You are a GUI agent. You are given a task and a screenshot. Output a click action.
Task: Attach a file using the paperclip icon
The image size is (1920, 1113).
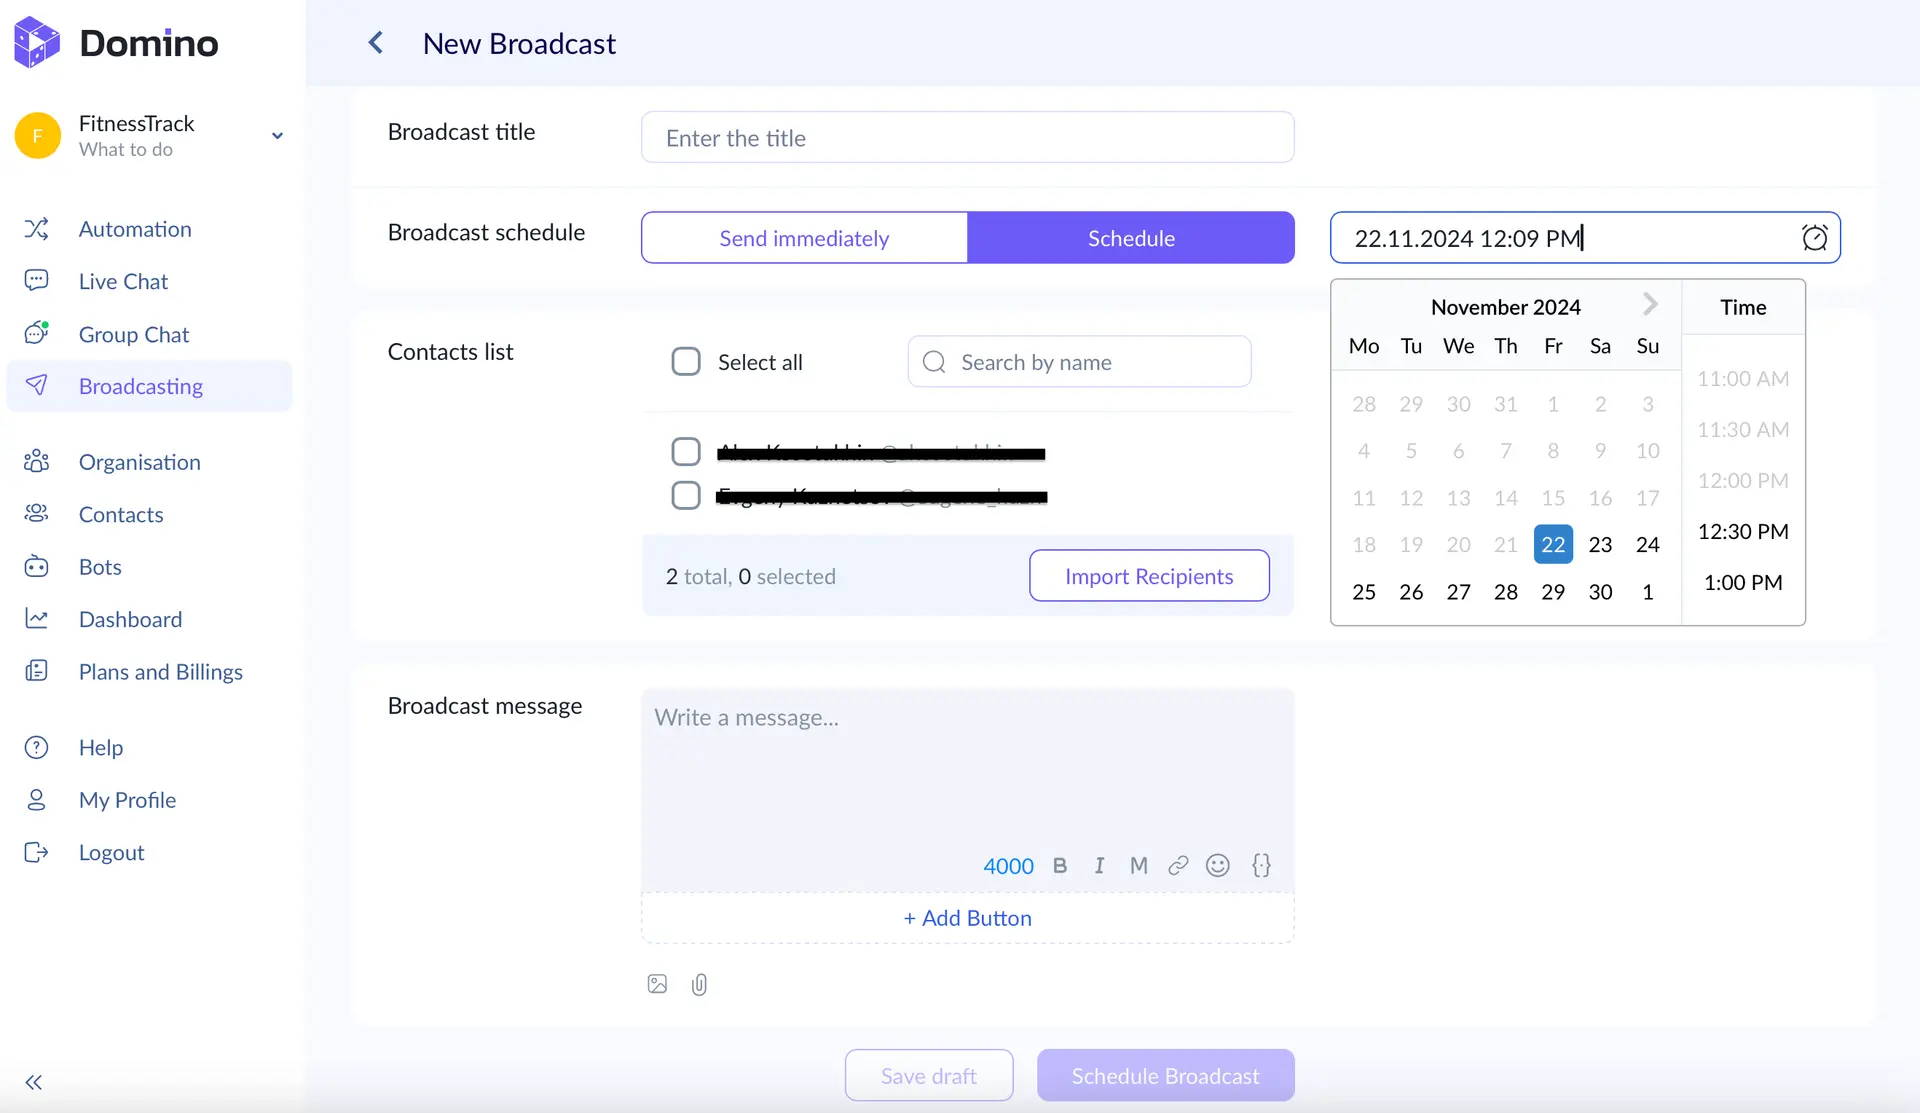(699, 985)
